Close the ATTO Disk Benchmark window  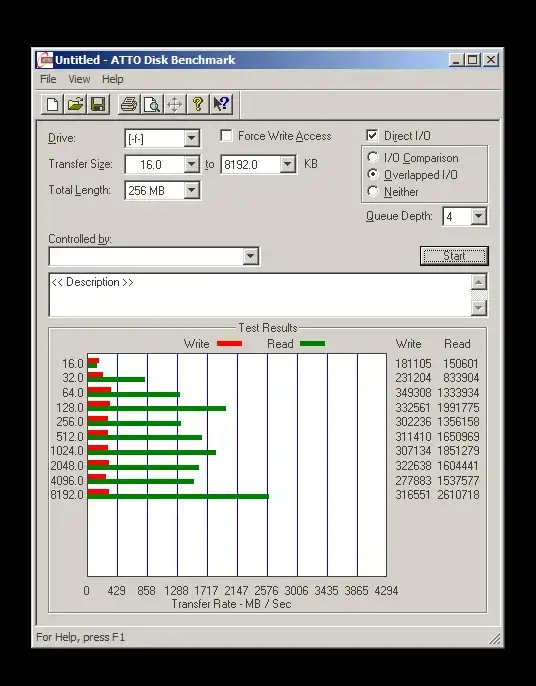[491, 60]
